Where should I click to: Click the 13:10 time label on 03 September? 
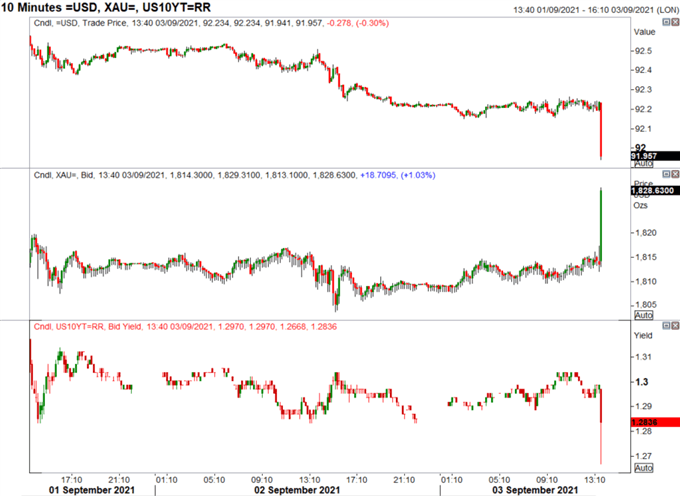pyautogui.click(x=595, y=480)
